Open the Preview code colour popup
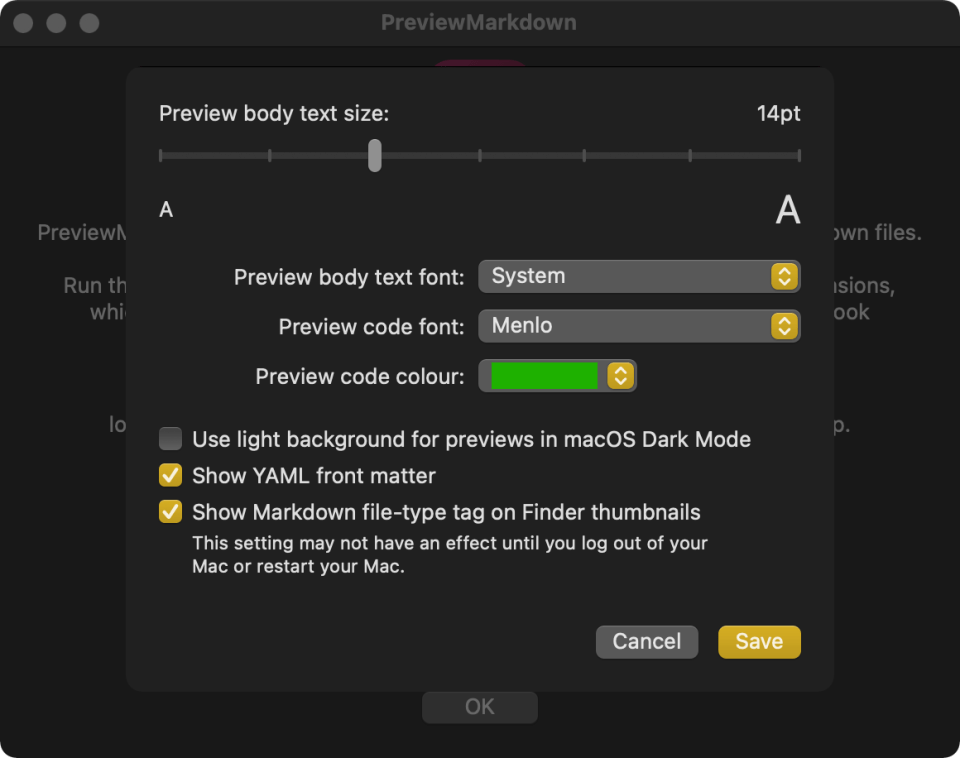The image size is (960, 758). [557, 376]
